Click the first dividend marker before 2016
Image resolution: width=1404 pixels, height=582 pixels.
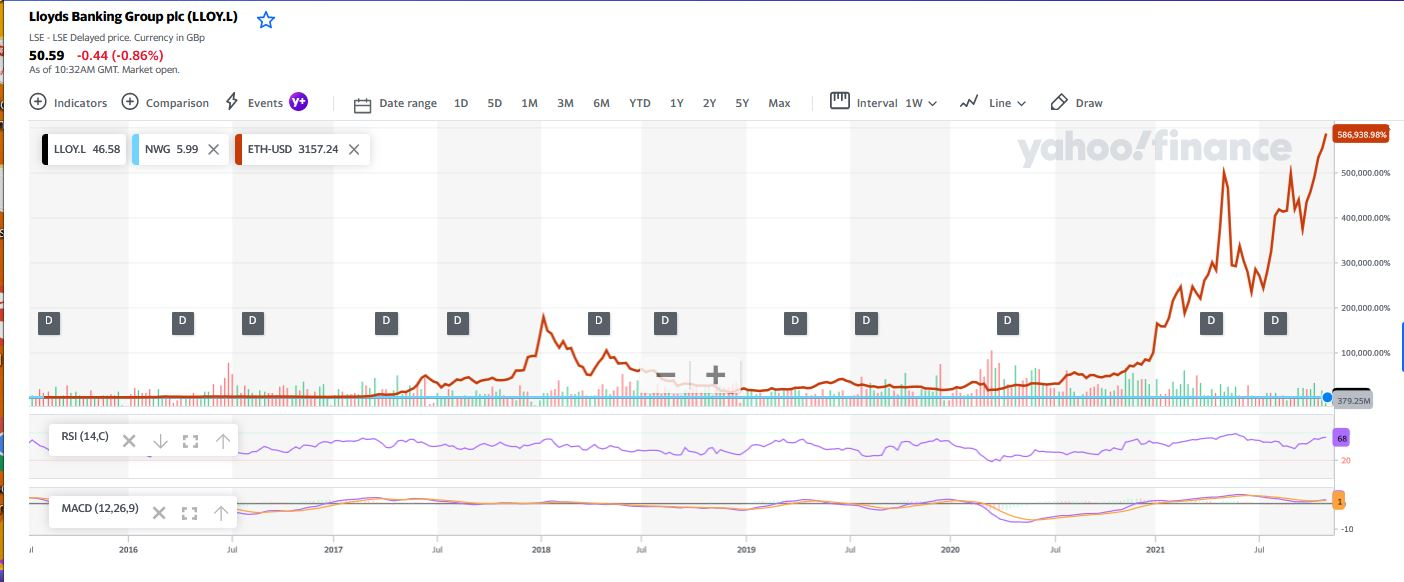[49, 321]
